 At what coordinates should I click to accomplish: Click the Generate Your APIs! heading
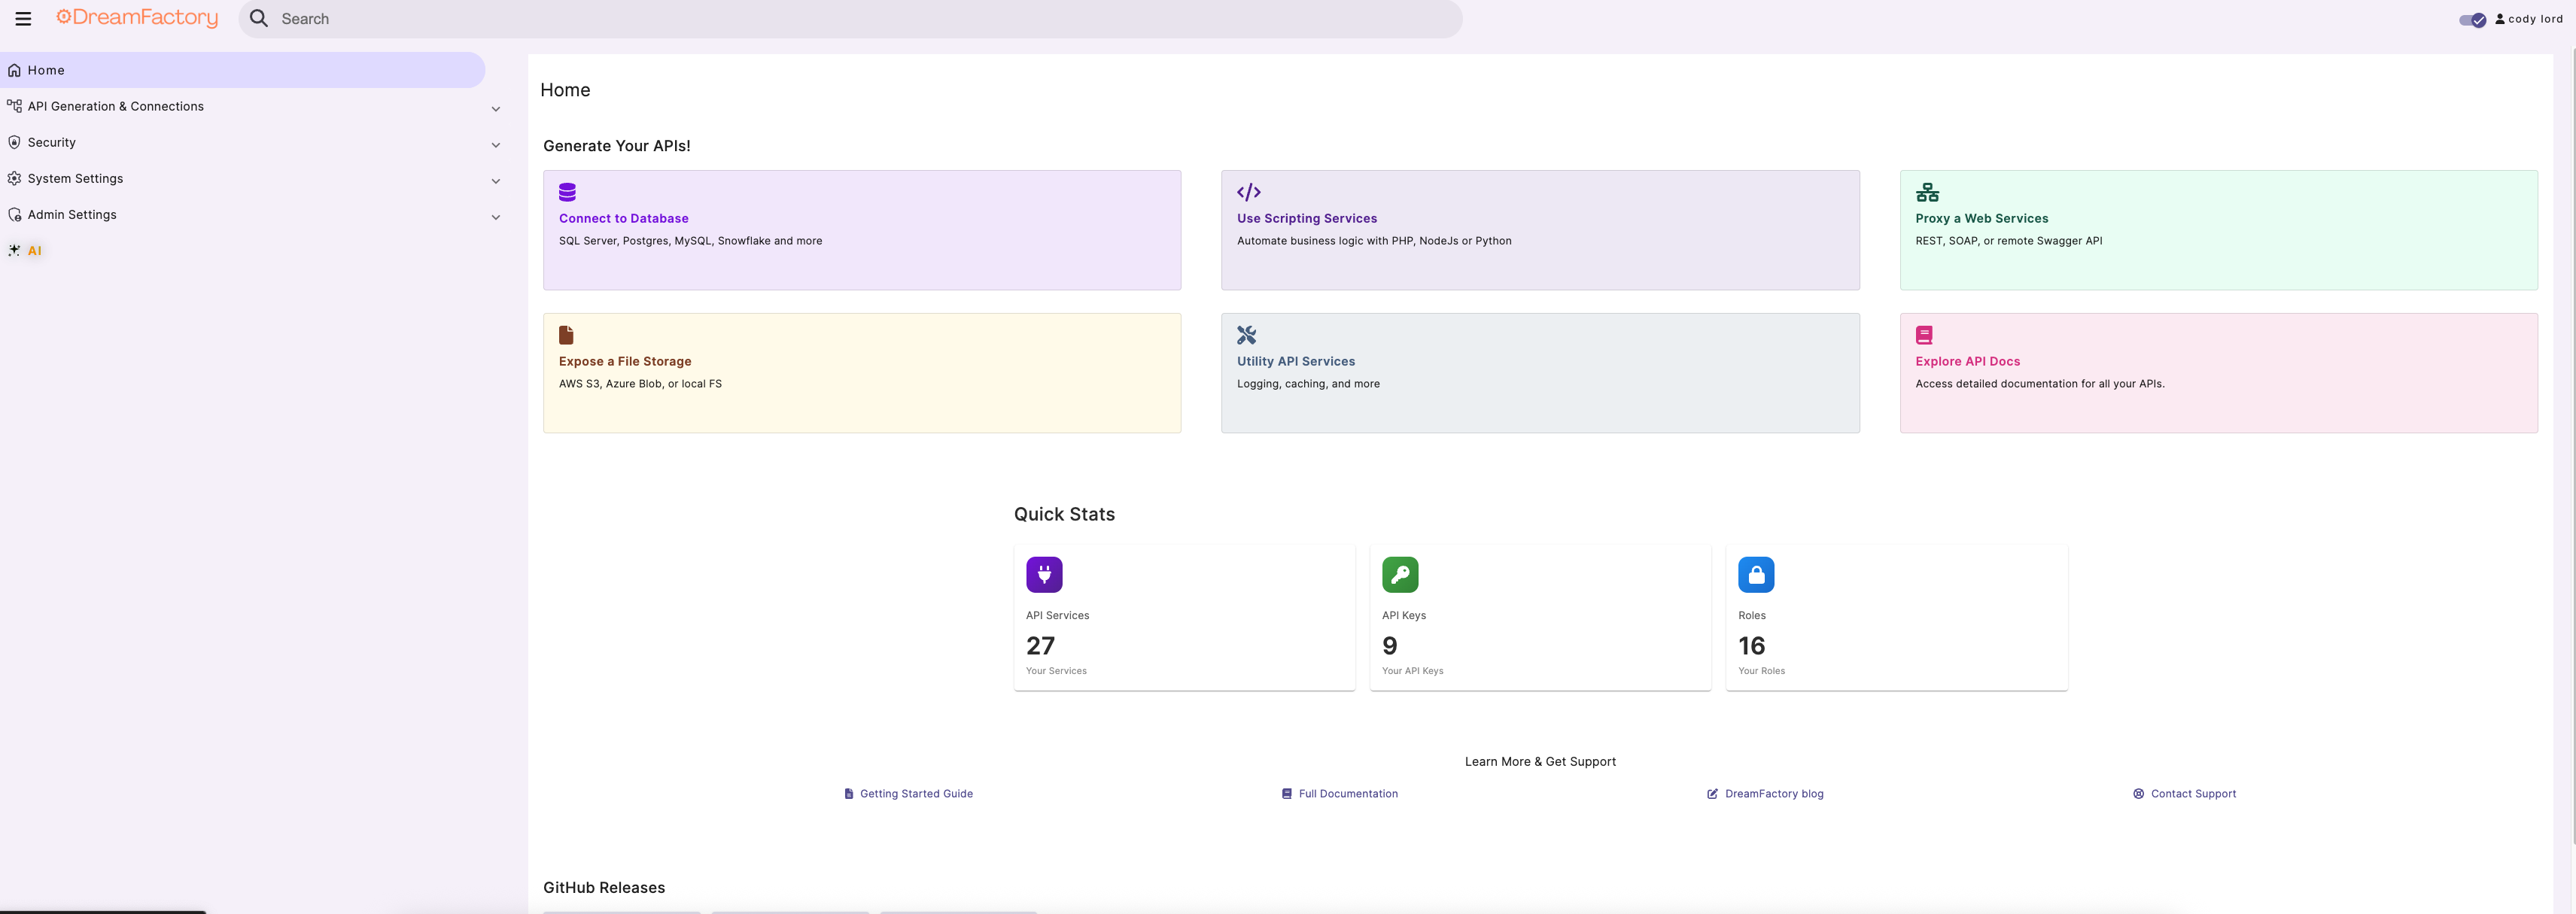point(617,146)
